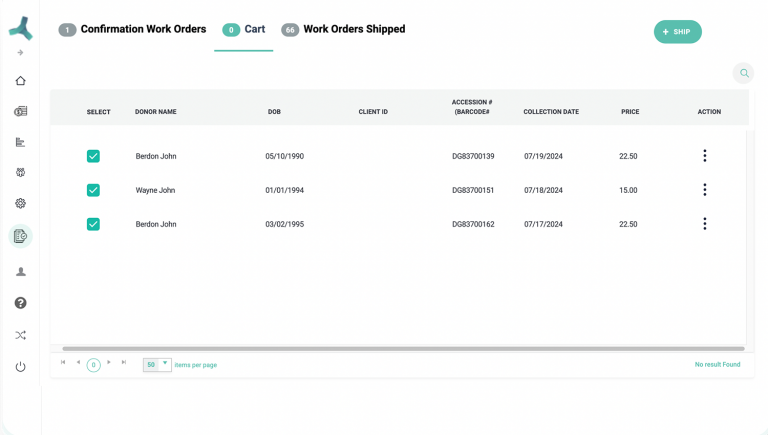Click the power logout icon
Screen dimensions: 768x435
20,367
